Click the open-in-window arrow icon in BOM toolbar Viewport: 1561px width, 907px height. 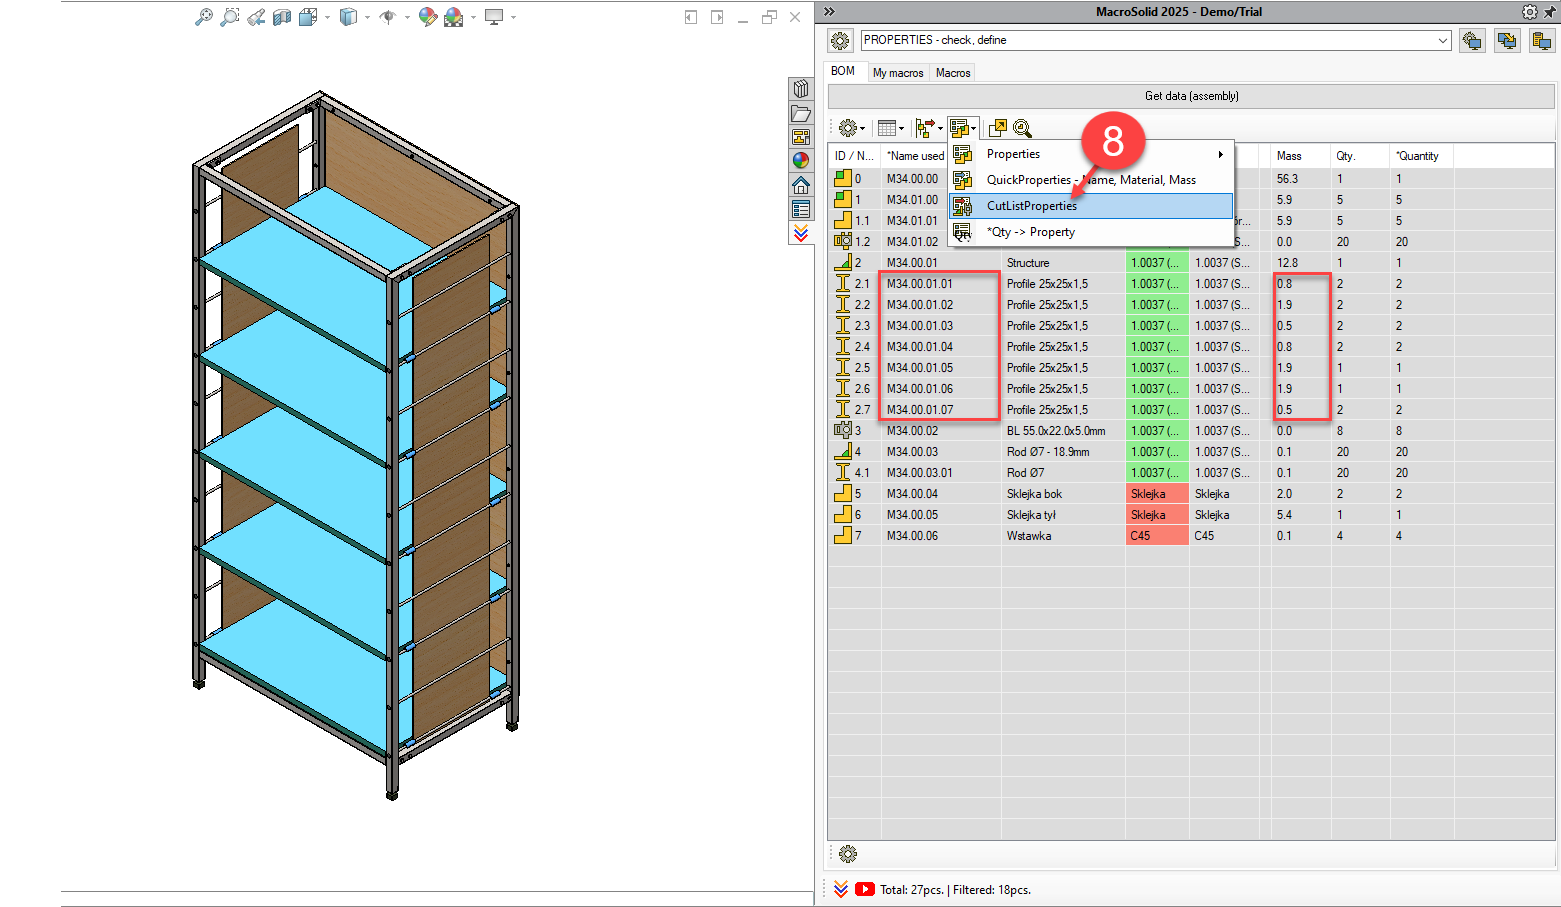click(x=997, y=128)
